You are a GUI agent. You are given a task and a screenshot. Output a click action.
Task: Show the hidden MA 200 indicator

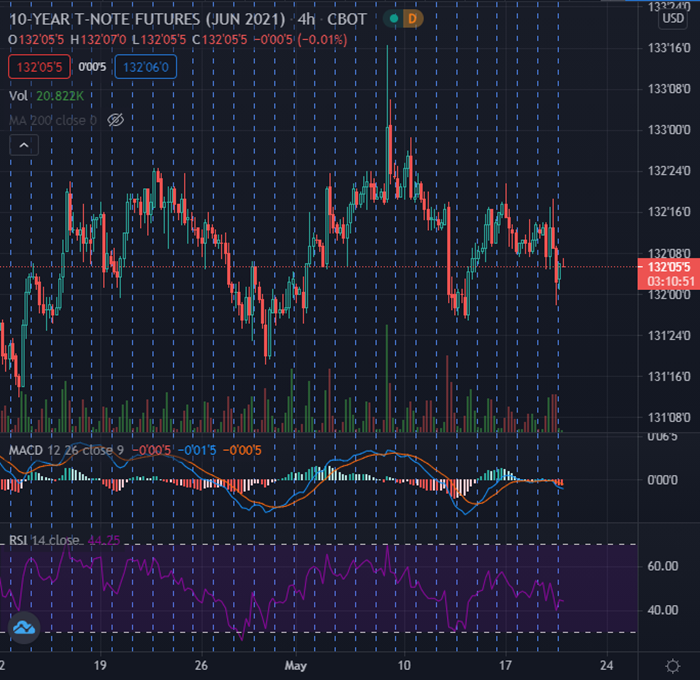point(115,120)
